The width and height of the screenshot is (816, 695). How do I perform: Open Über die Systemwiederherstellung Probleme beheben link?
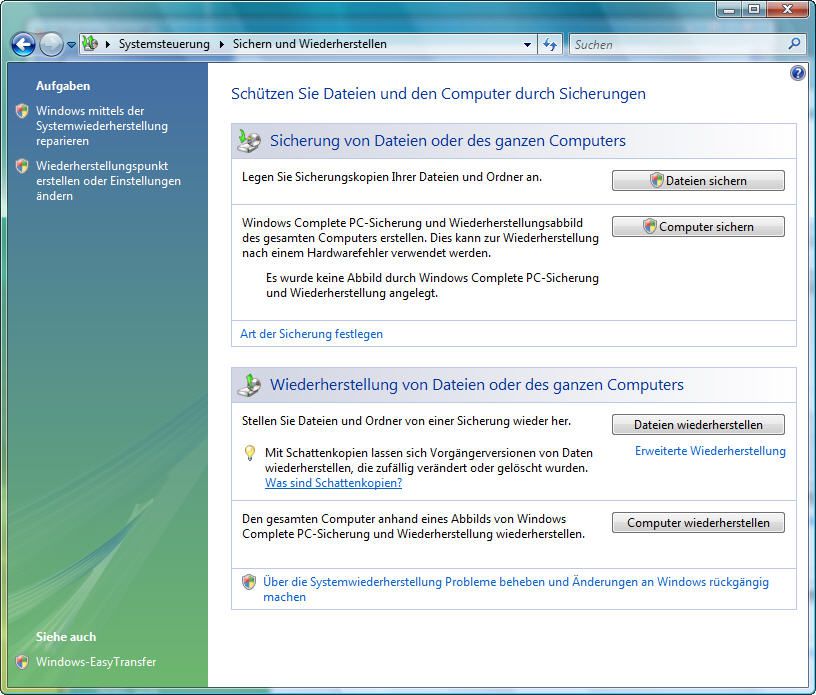point(516,589)
